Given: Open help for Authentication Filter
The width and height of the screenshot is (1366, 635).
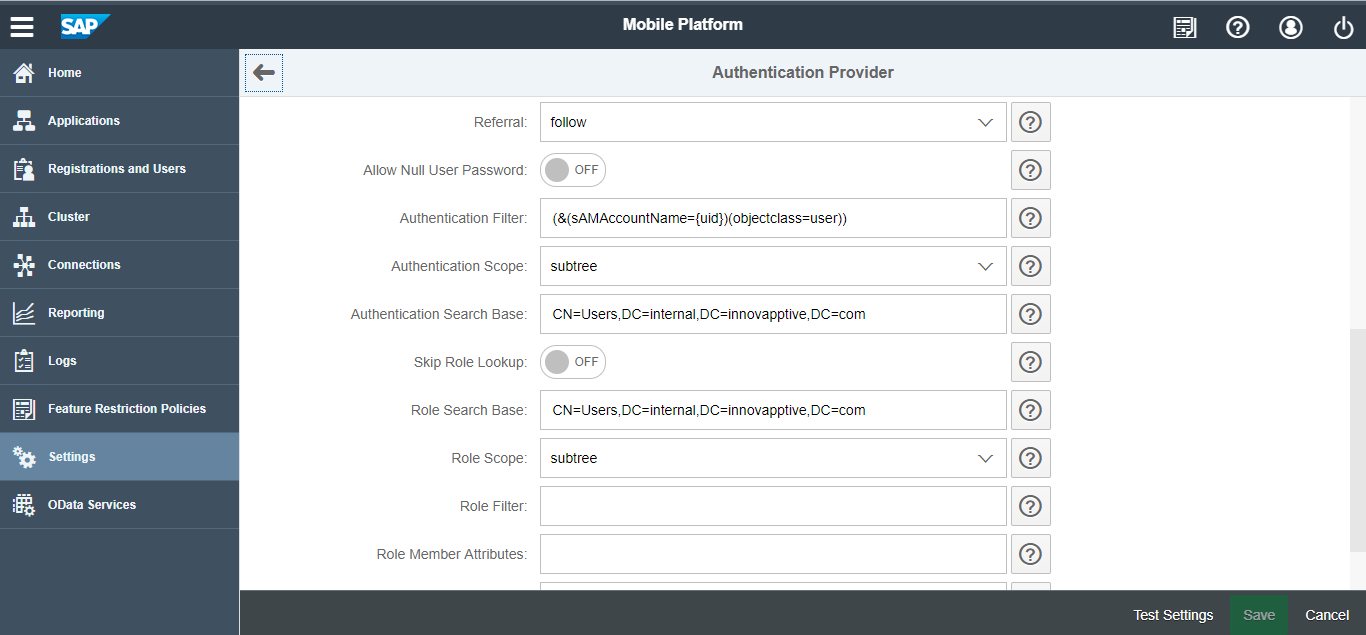Looking at the screenshot, I should [1030, 218].
